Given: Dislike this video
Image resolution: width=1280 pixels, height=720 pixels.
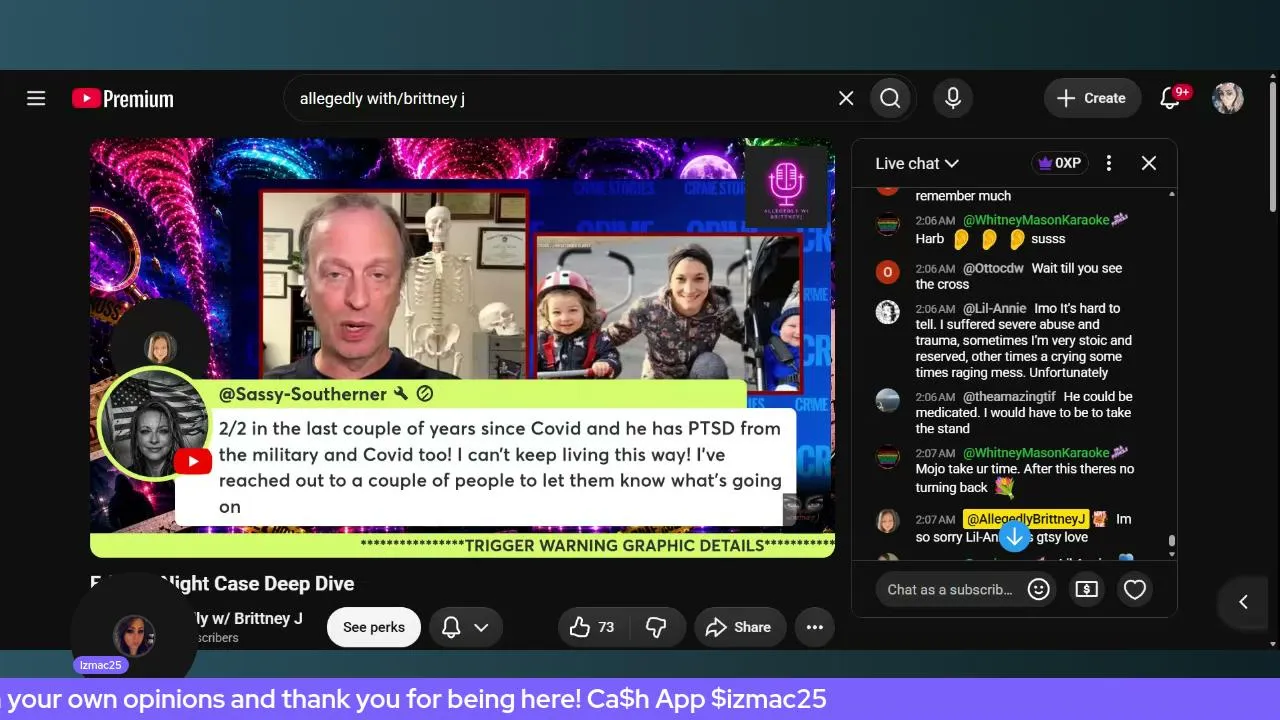Looking at the screenshot, I should point(656,627).
